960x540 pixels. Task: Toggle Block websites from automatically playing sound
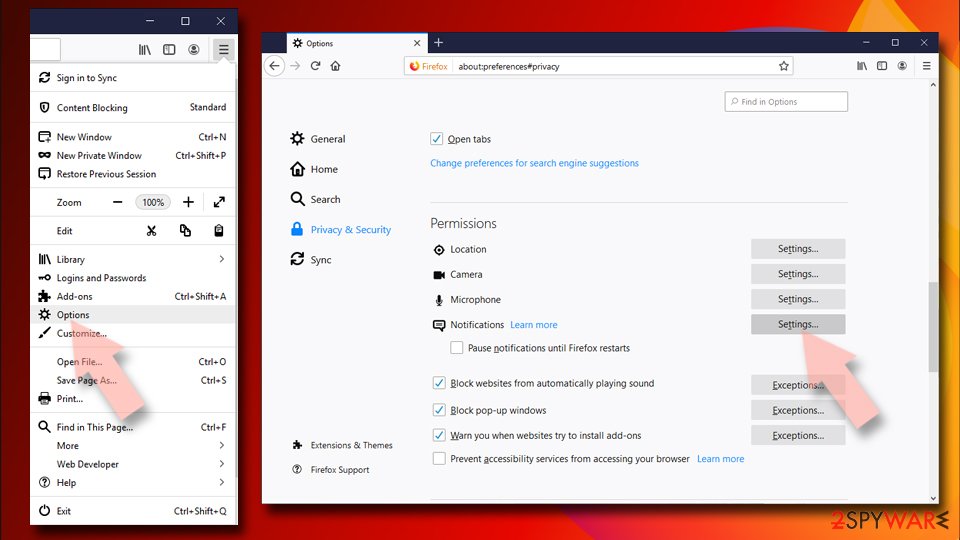click(439, 383)
